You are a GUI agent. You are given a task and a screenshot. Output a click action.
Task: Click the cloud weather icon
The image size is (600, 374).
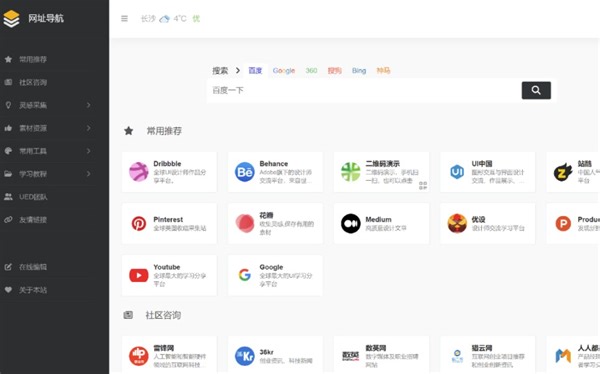click(164, 19)
